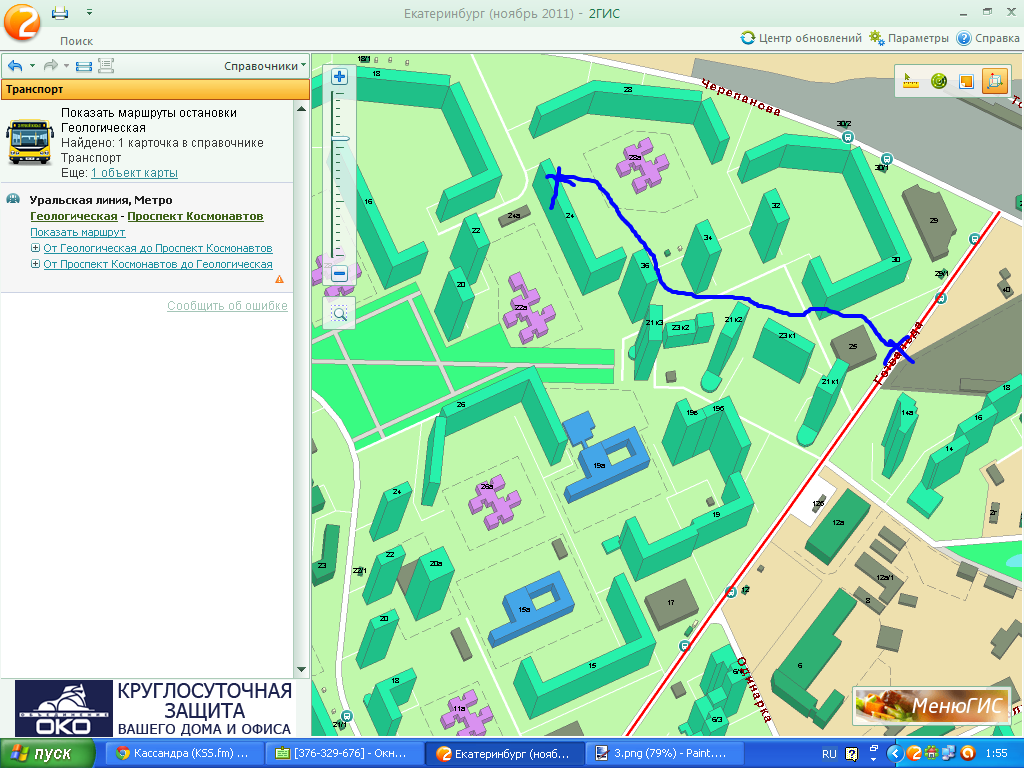The image size is (1024, 768).
Task: Click the Сообщить об ошибке link
Action: 227,306
